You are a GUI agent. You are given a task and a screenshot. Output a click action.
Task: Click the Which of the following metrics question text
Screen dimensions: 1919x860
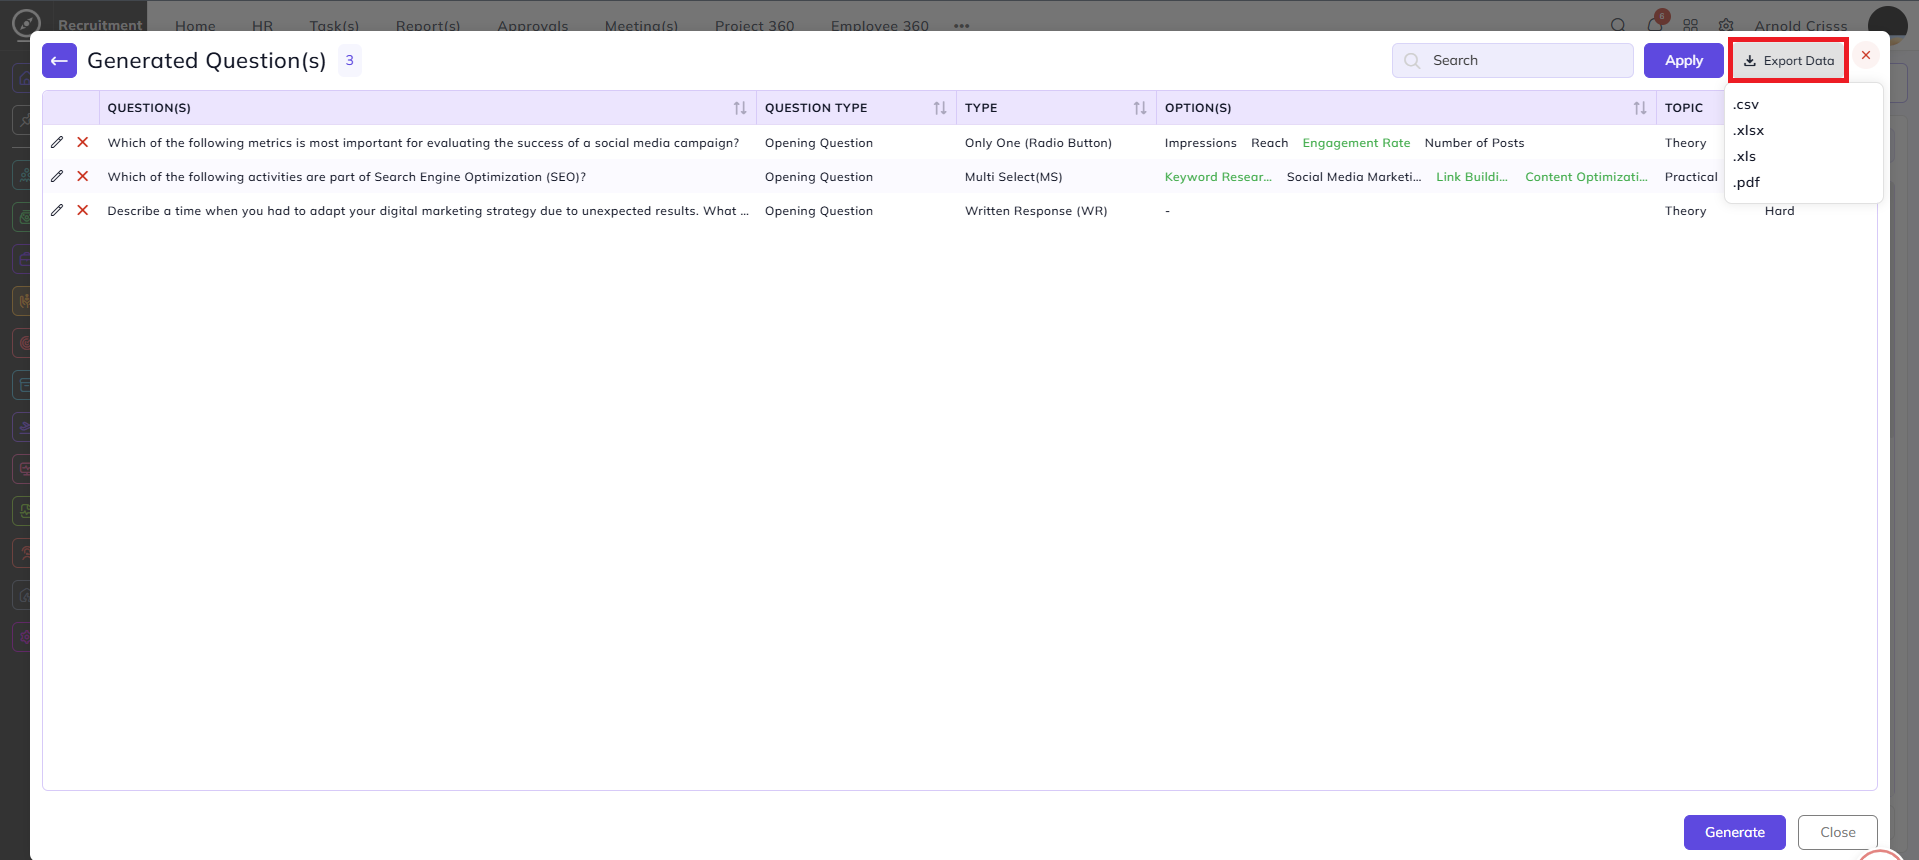[x=423, y=143]
